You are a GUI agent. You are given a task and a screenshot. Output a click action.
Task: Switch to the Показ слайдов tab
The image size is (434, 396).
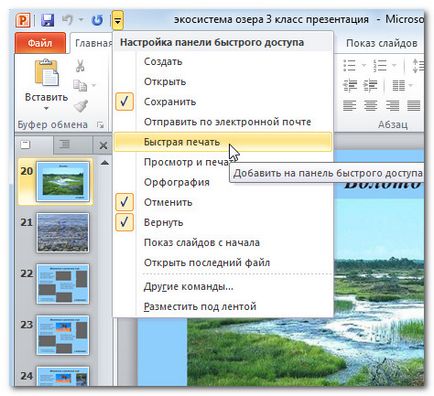coord(382,43)
